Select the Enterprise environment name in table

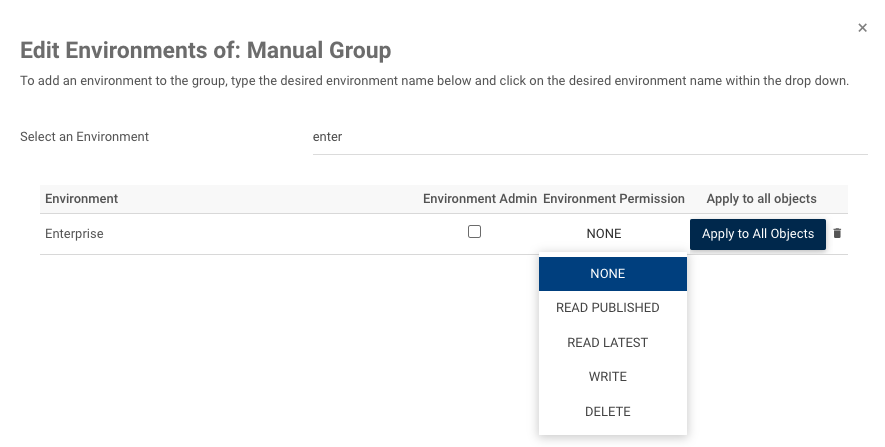click(75, 234)
